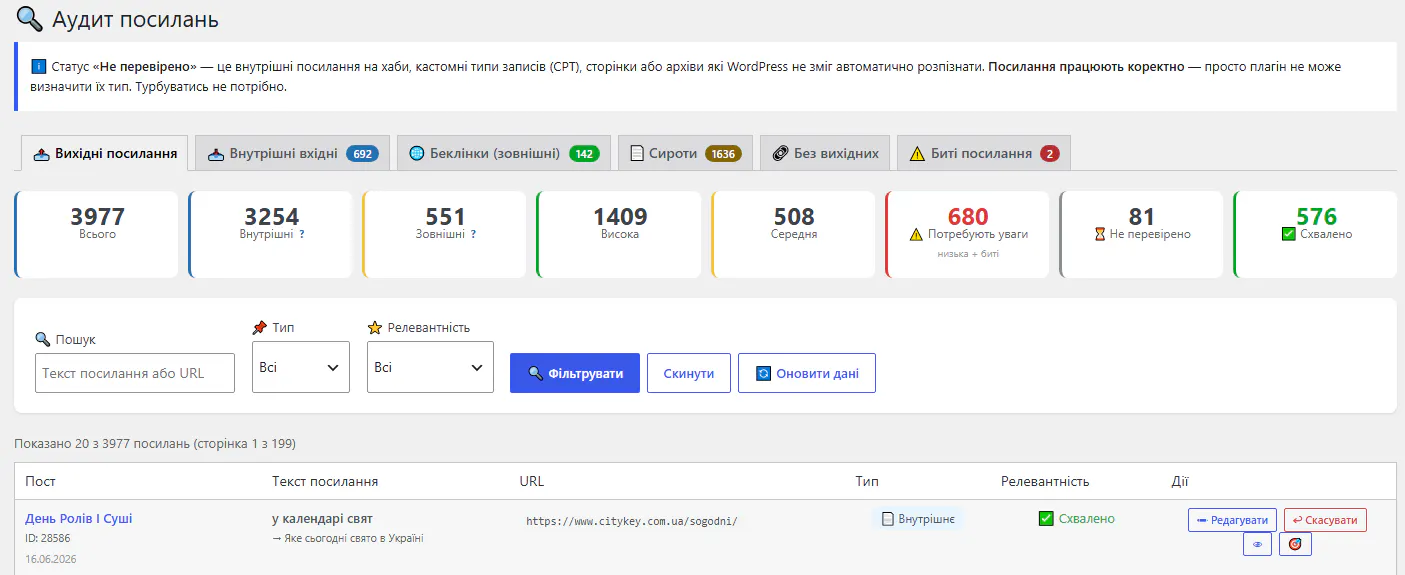Click the hourglass icon on Не перевірено card
The width and height of the screenshot is (1405, 575).
(x=1099, y=234)
